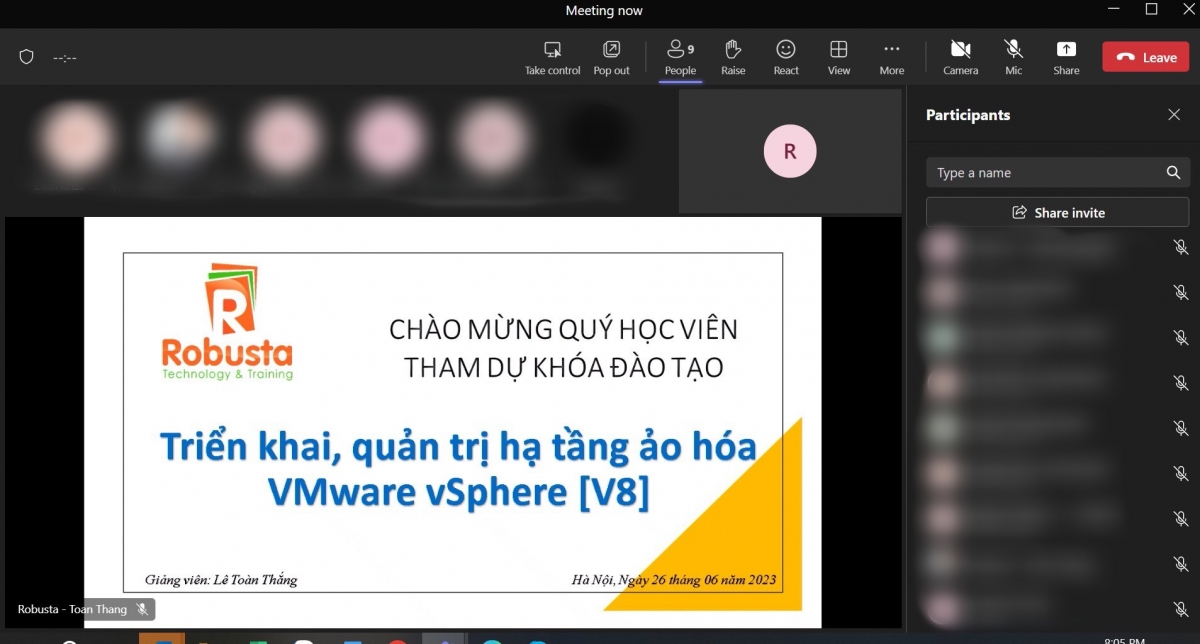Click slide text Triển khai, quản trị hạ tầng ảo hóa

pyautogui.click(x=458, y=446)
